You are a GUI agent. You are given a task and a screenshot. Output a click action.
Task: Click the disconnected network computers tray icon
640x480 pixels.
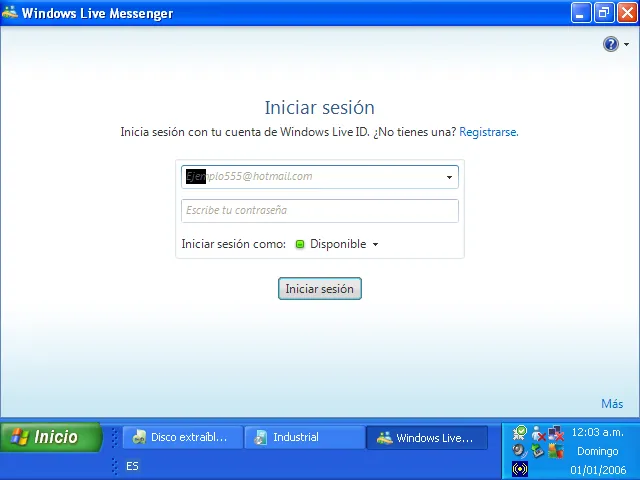point(556,433)
